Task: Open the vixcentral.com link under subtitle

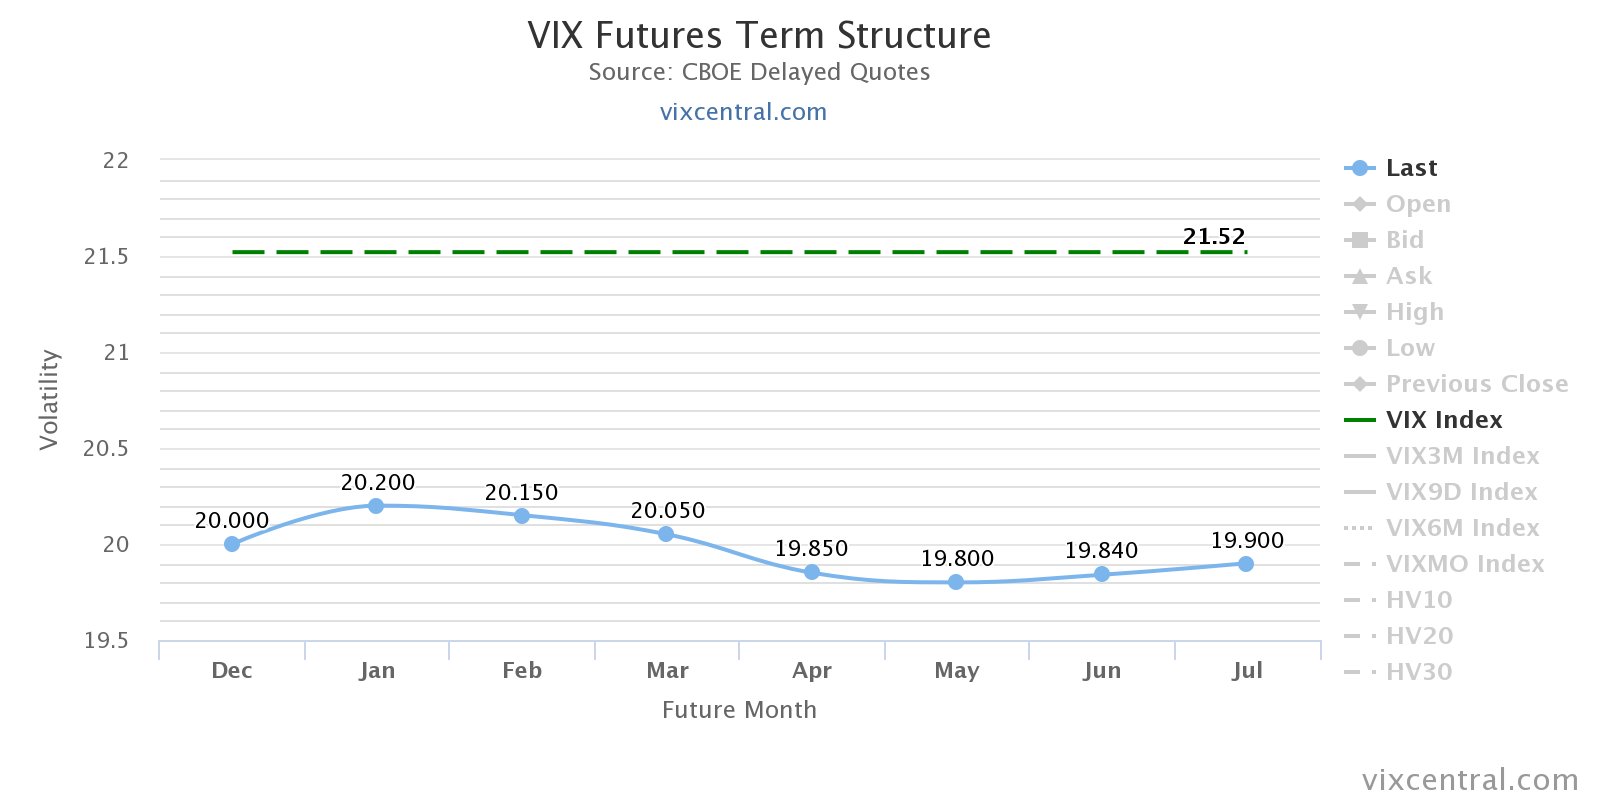Action: [743, 112]
